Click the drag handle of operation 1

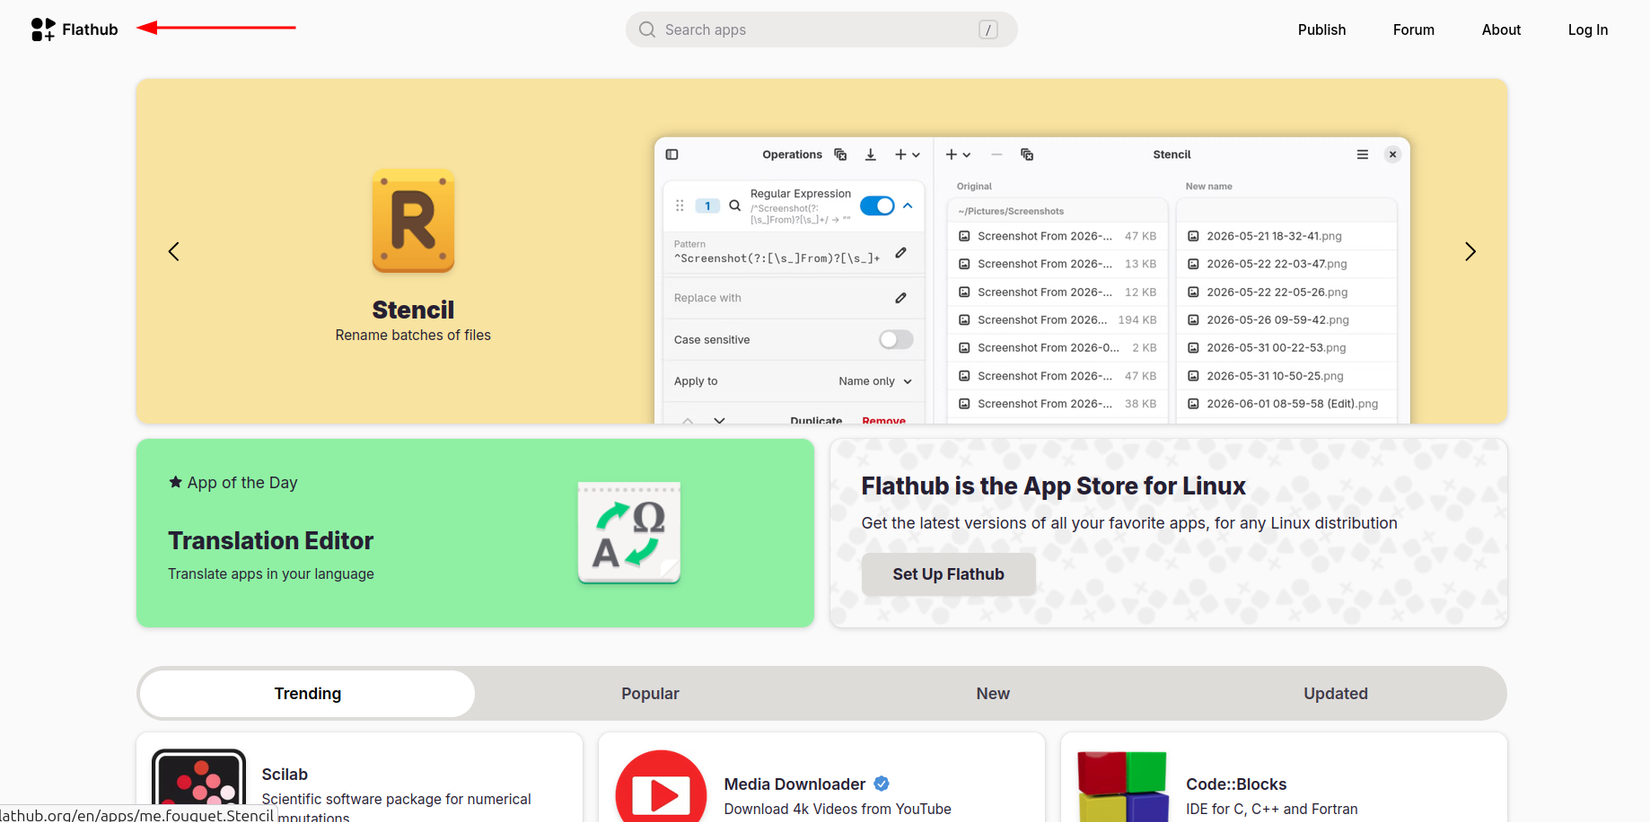[x=680, y=206]
